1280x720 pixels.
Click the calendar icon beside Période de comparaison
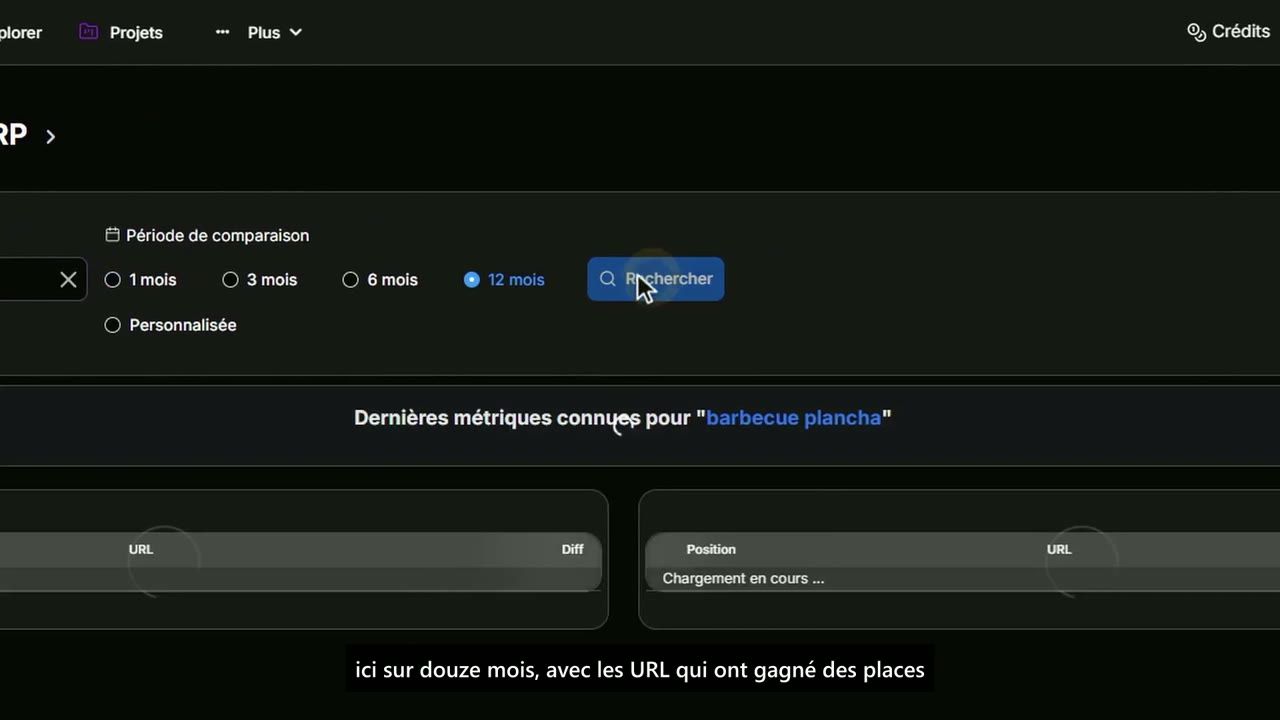(112, 235)
